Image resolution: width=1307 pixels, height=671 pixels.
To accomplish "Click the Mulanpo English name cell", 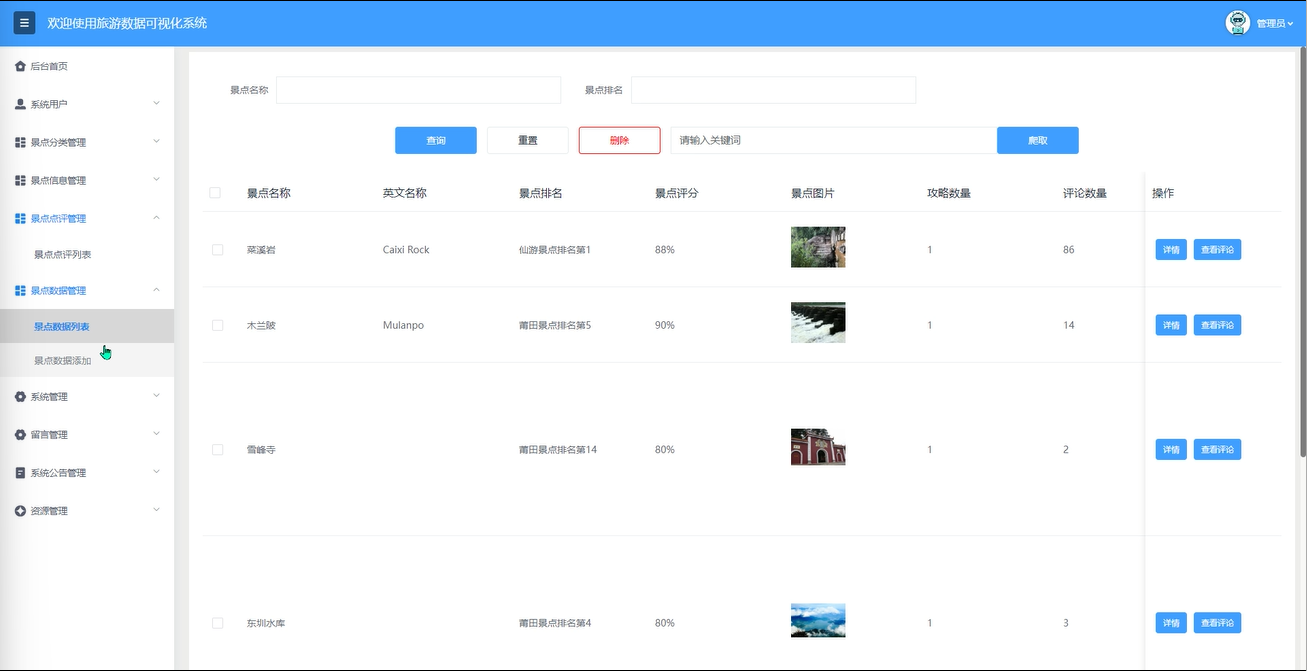I will point(403,325).
